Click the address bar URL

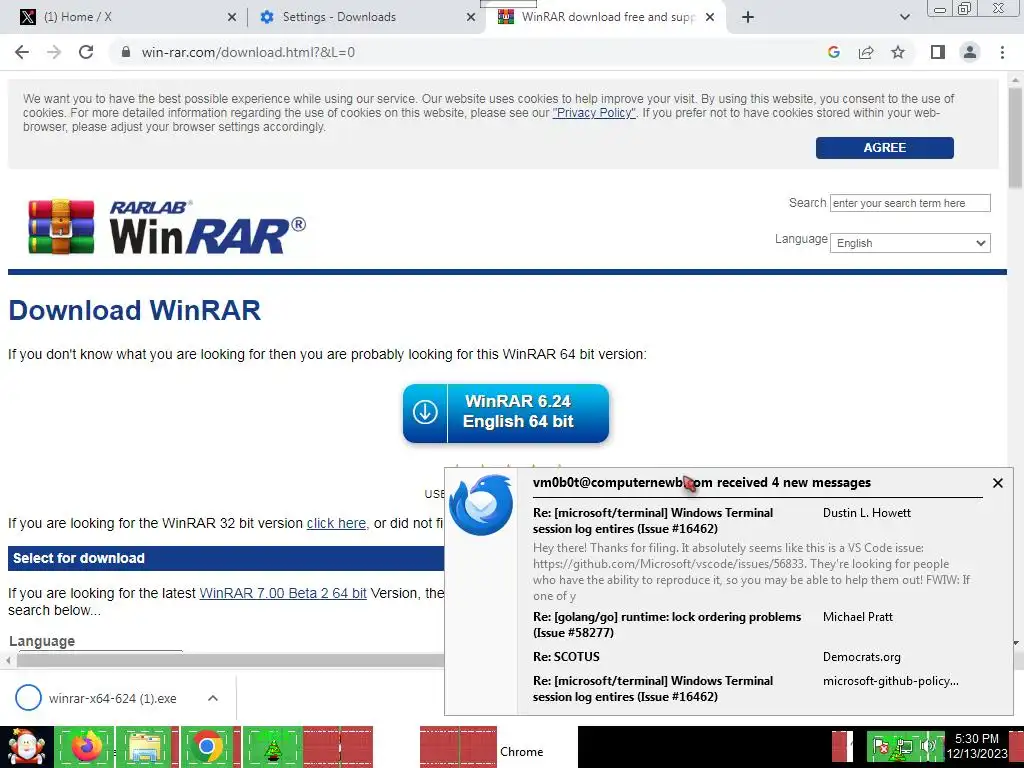[248, 52]
